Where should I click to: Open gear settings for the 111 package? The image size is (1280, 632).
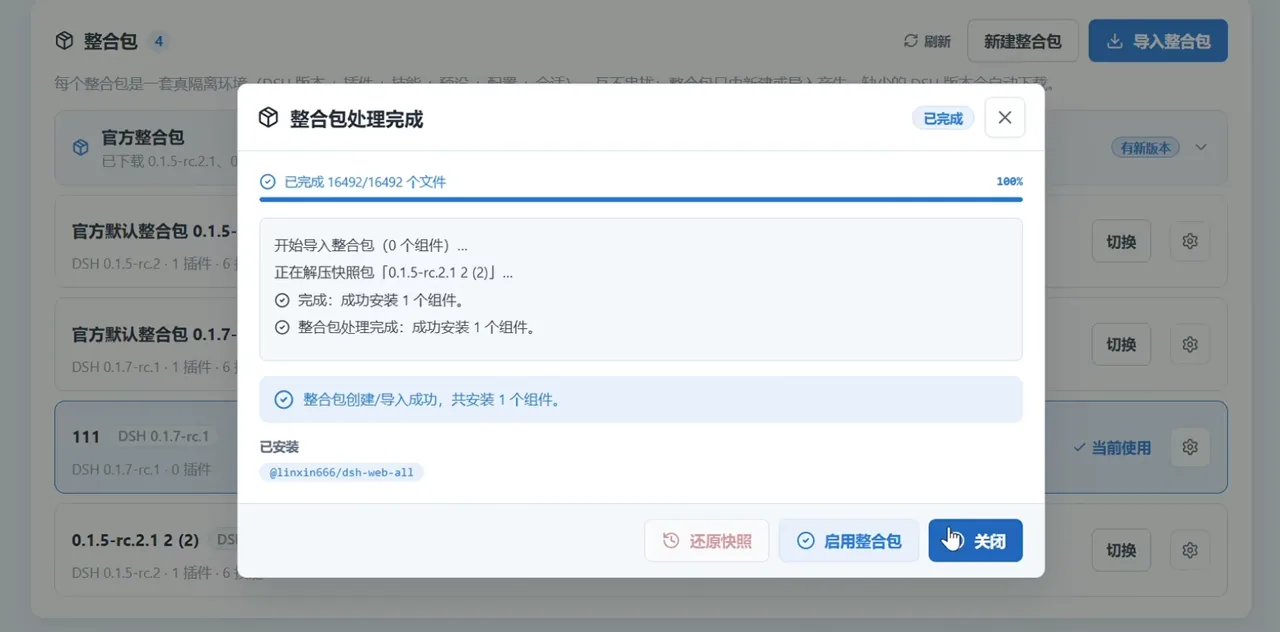1190,447
